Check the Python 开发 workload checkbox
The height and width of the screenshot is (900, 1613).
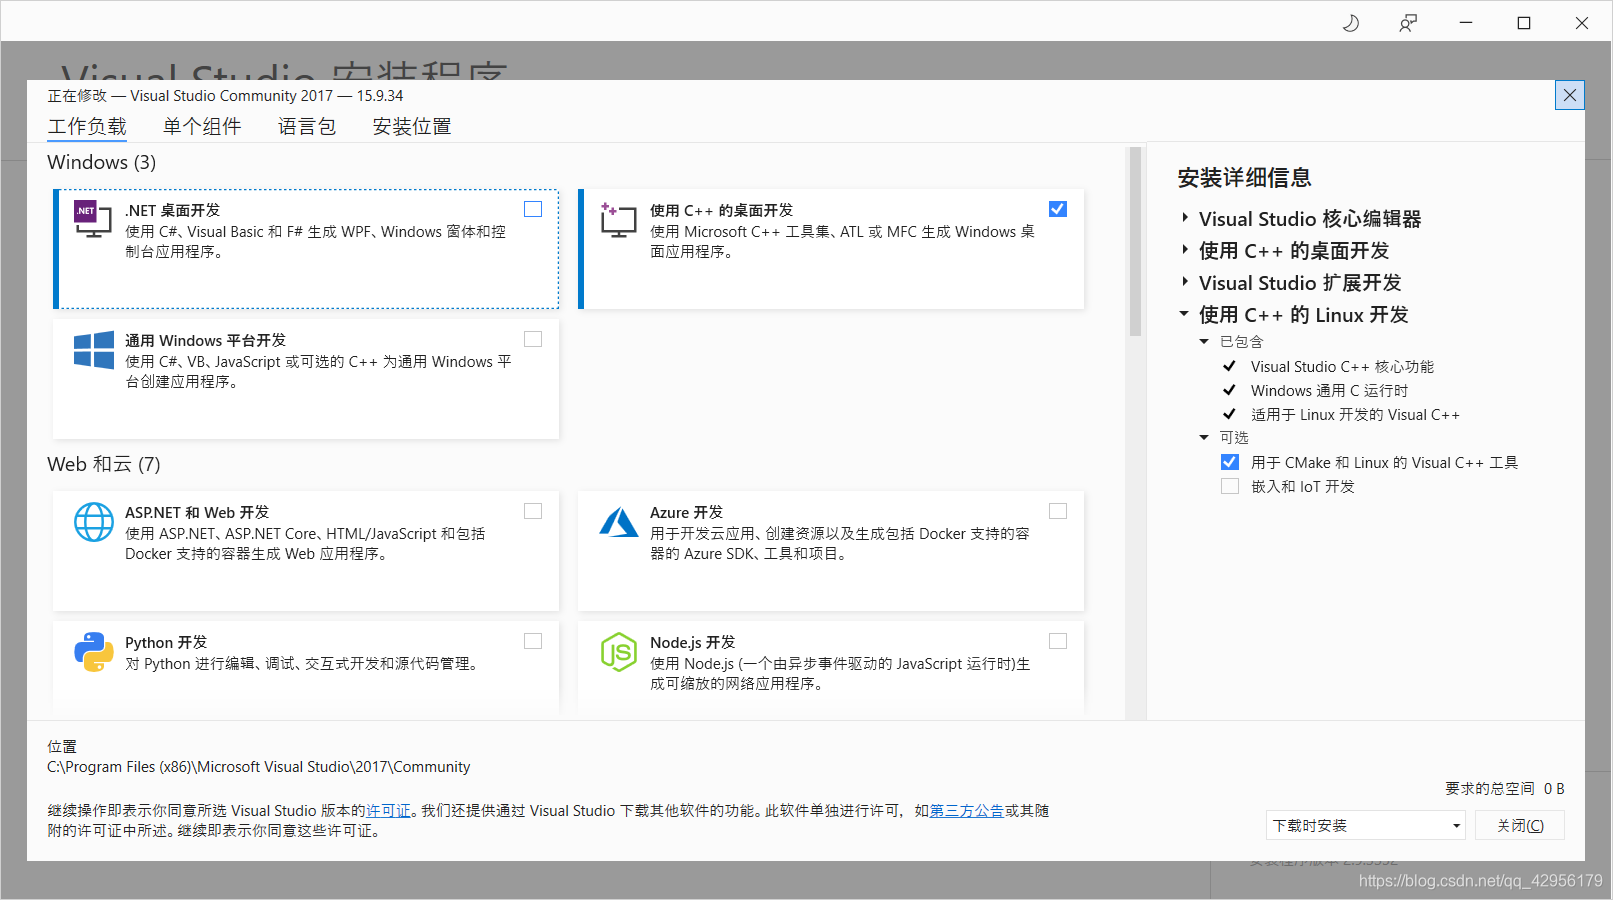coord(533,641)
